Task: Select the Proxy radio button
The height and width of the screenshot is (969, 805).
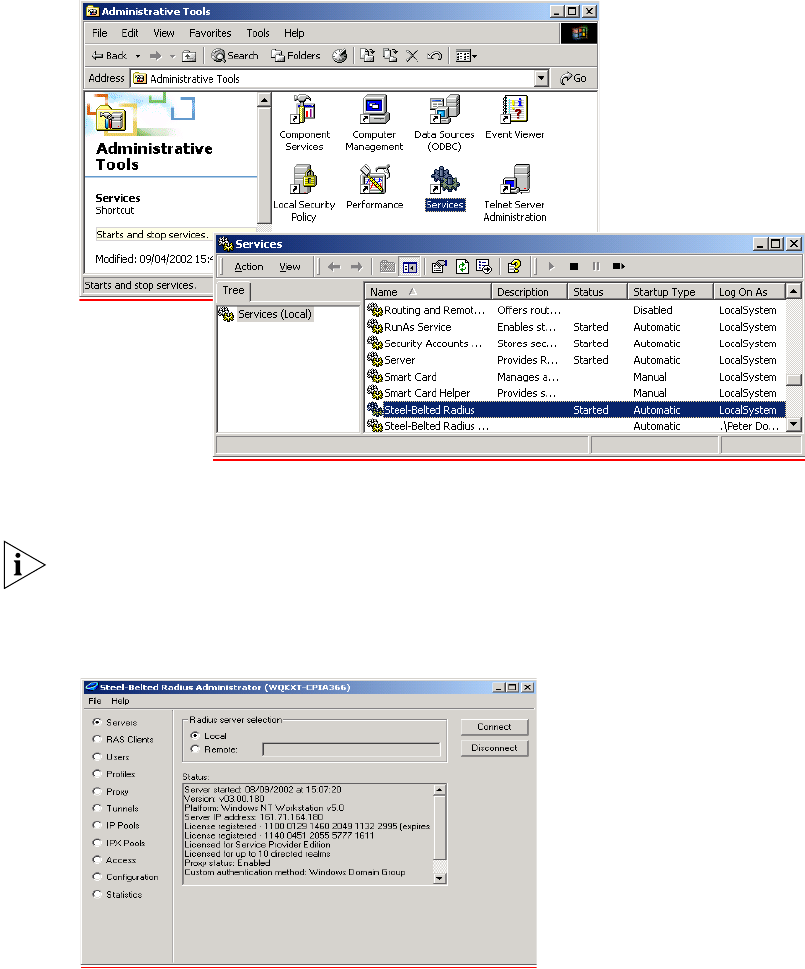Action: point(97,791)
